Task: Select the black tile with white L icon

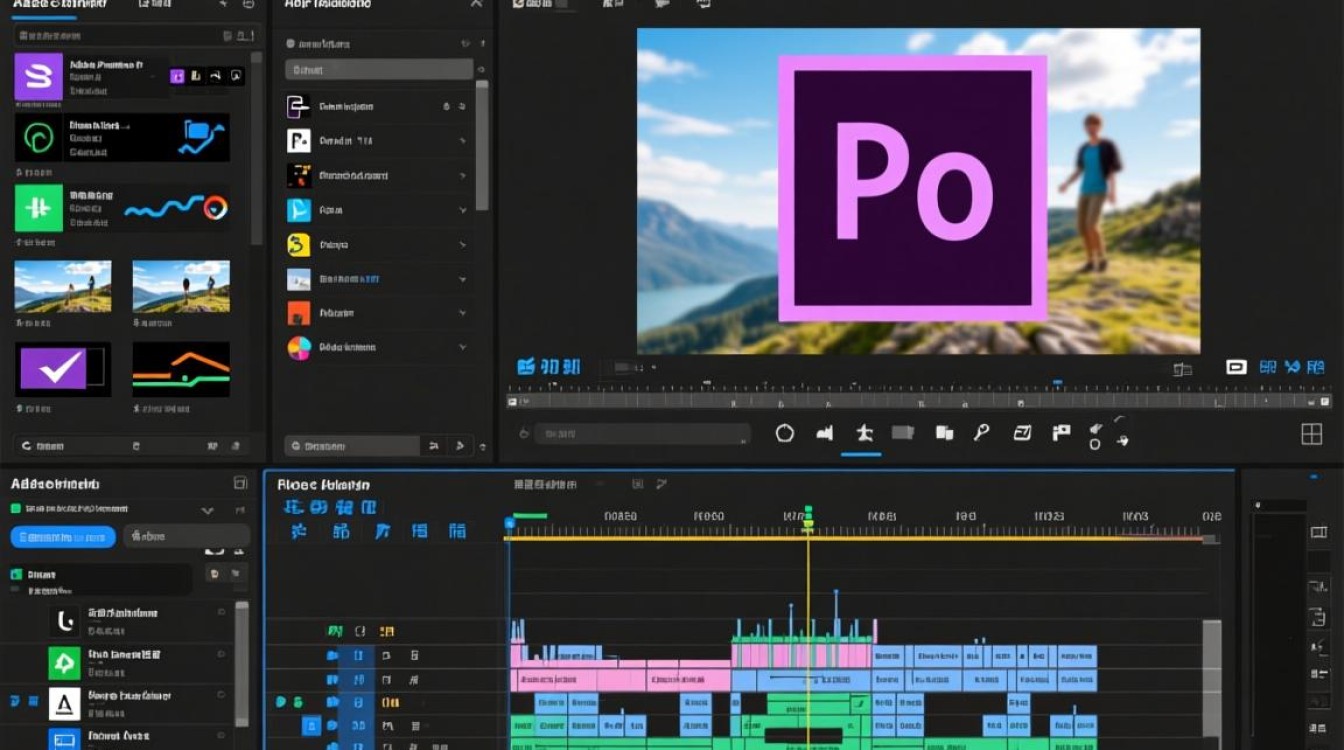Action: pyautogui.click(x=64, y=621)
